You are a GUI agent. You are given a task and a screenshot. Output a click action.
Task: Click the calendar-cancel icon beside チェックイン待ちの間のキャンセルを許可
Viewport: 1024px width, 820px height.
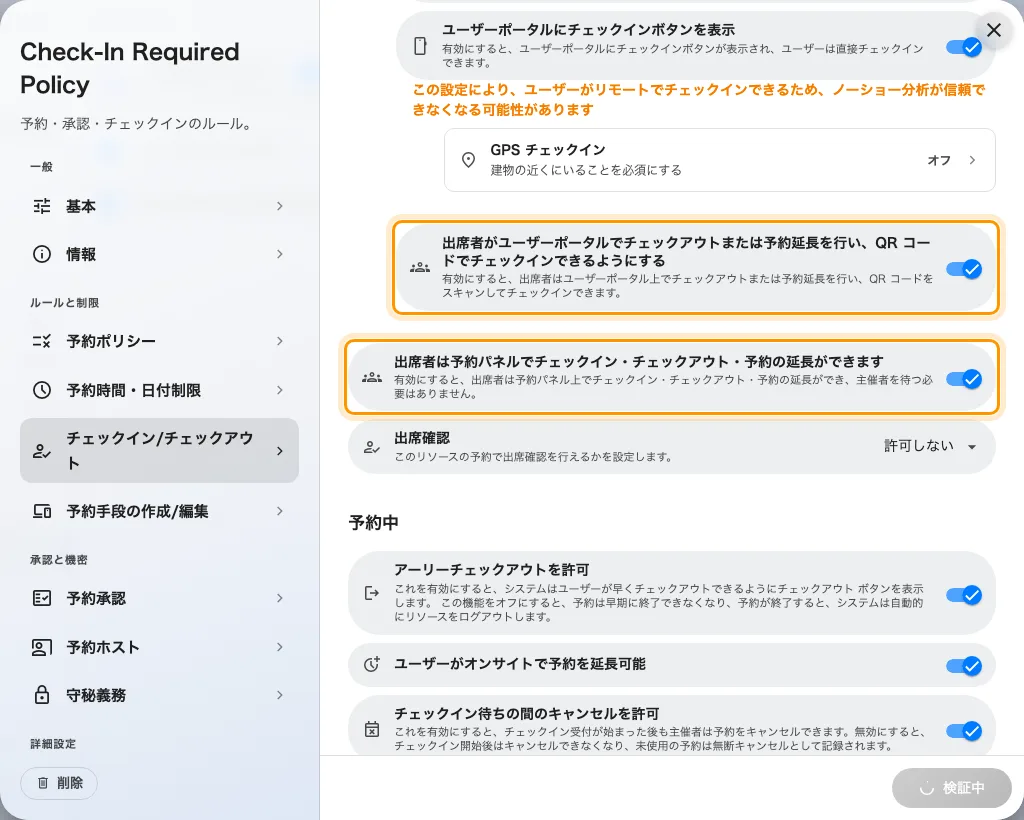(372, 729)
